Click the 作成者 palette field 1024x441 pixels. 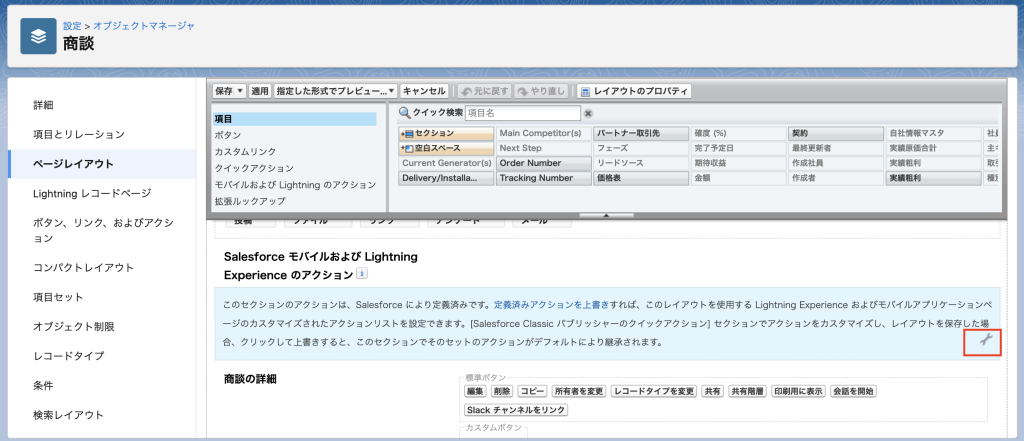point(835,178)
